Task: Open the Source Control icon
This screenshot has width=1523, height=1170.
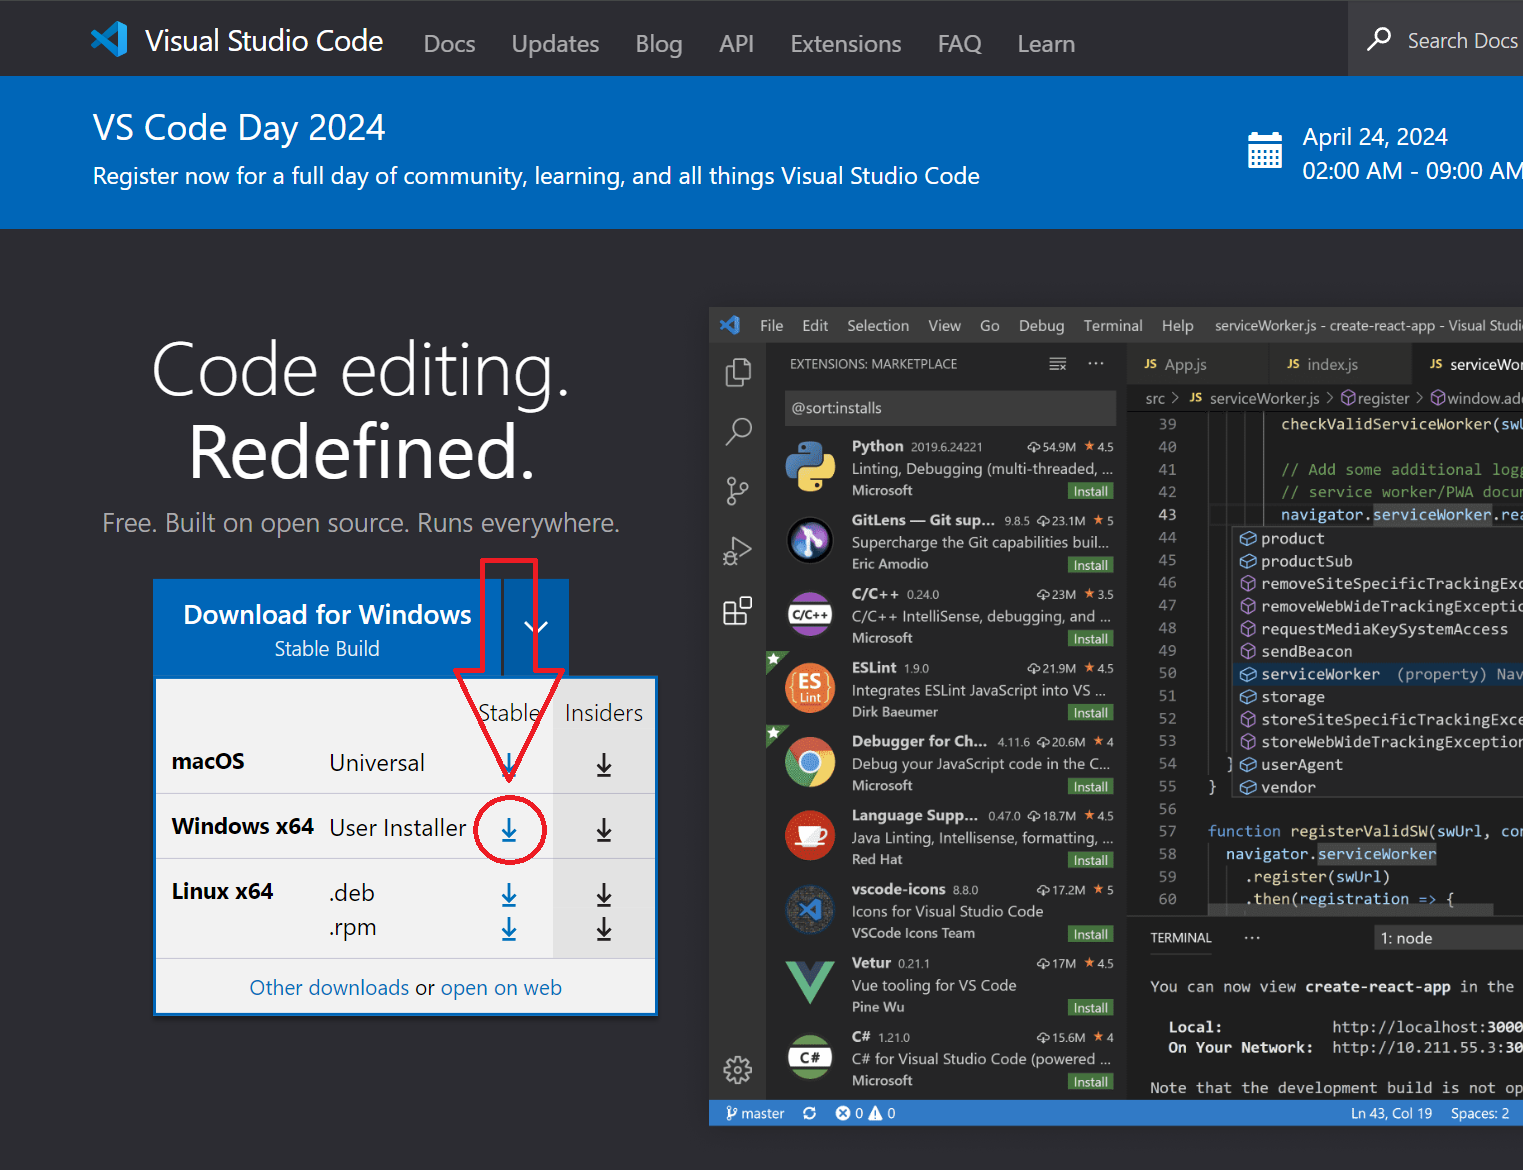Action: 738,491
